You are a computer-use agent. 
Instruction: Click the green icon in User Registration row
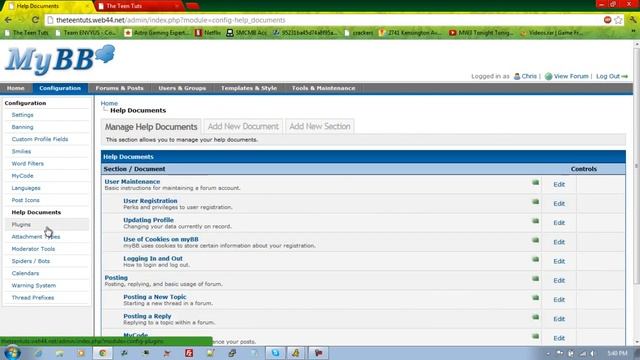(x=536, y=202)
